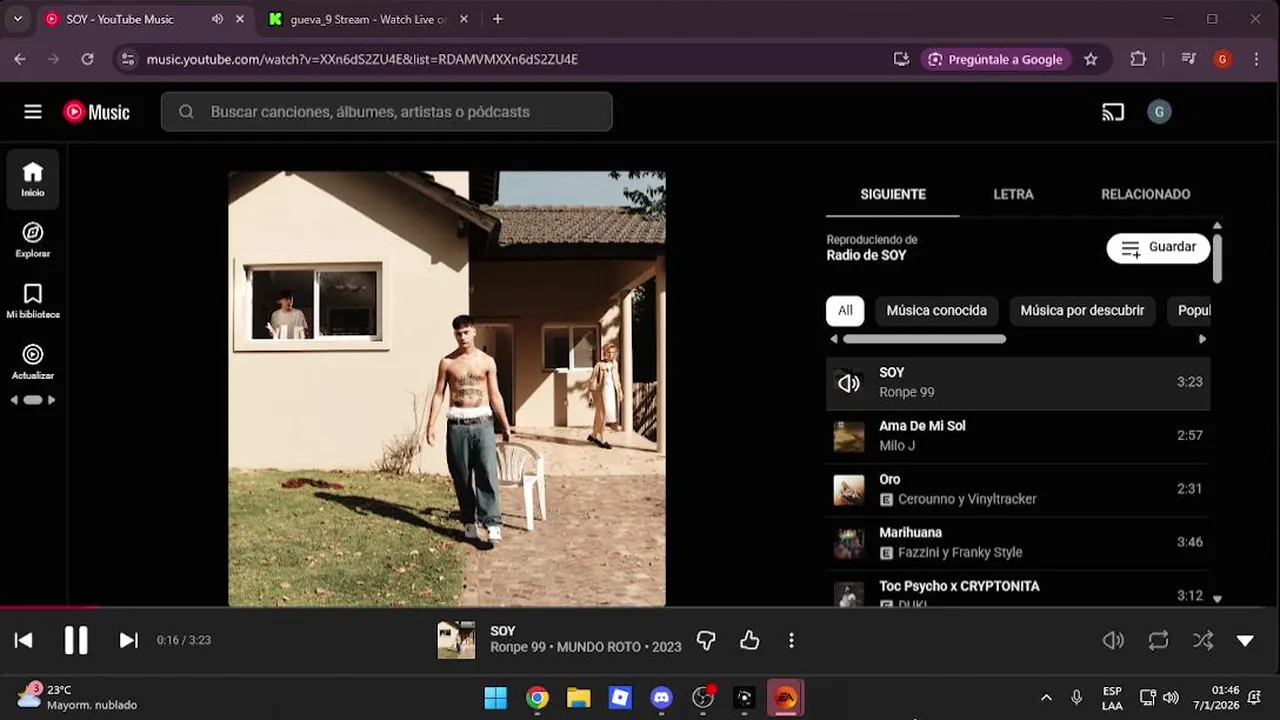Image resolution: width=1280 pixels, height=720 pixels.
Task: Open Ronpe 99 artist link in player bar
Action: [518, 647]
